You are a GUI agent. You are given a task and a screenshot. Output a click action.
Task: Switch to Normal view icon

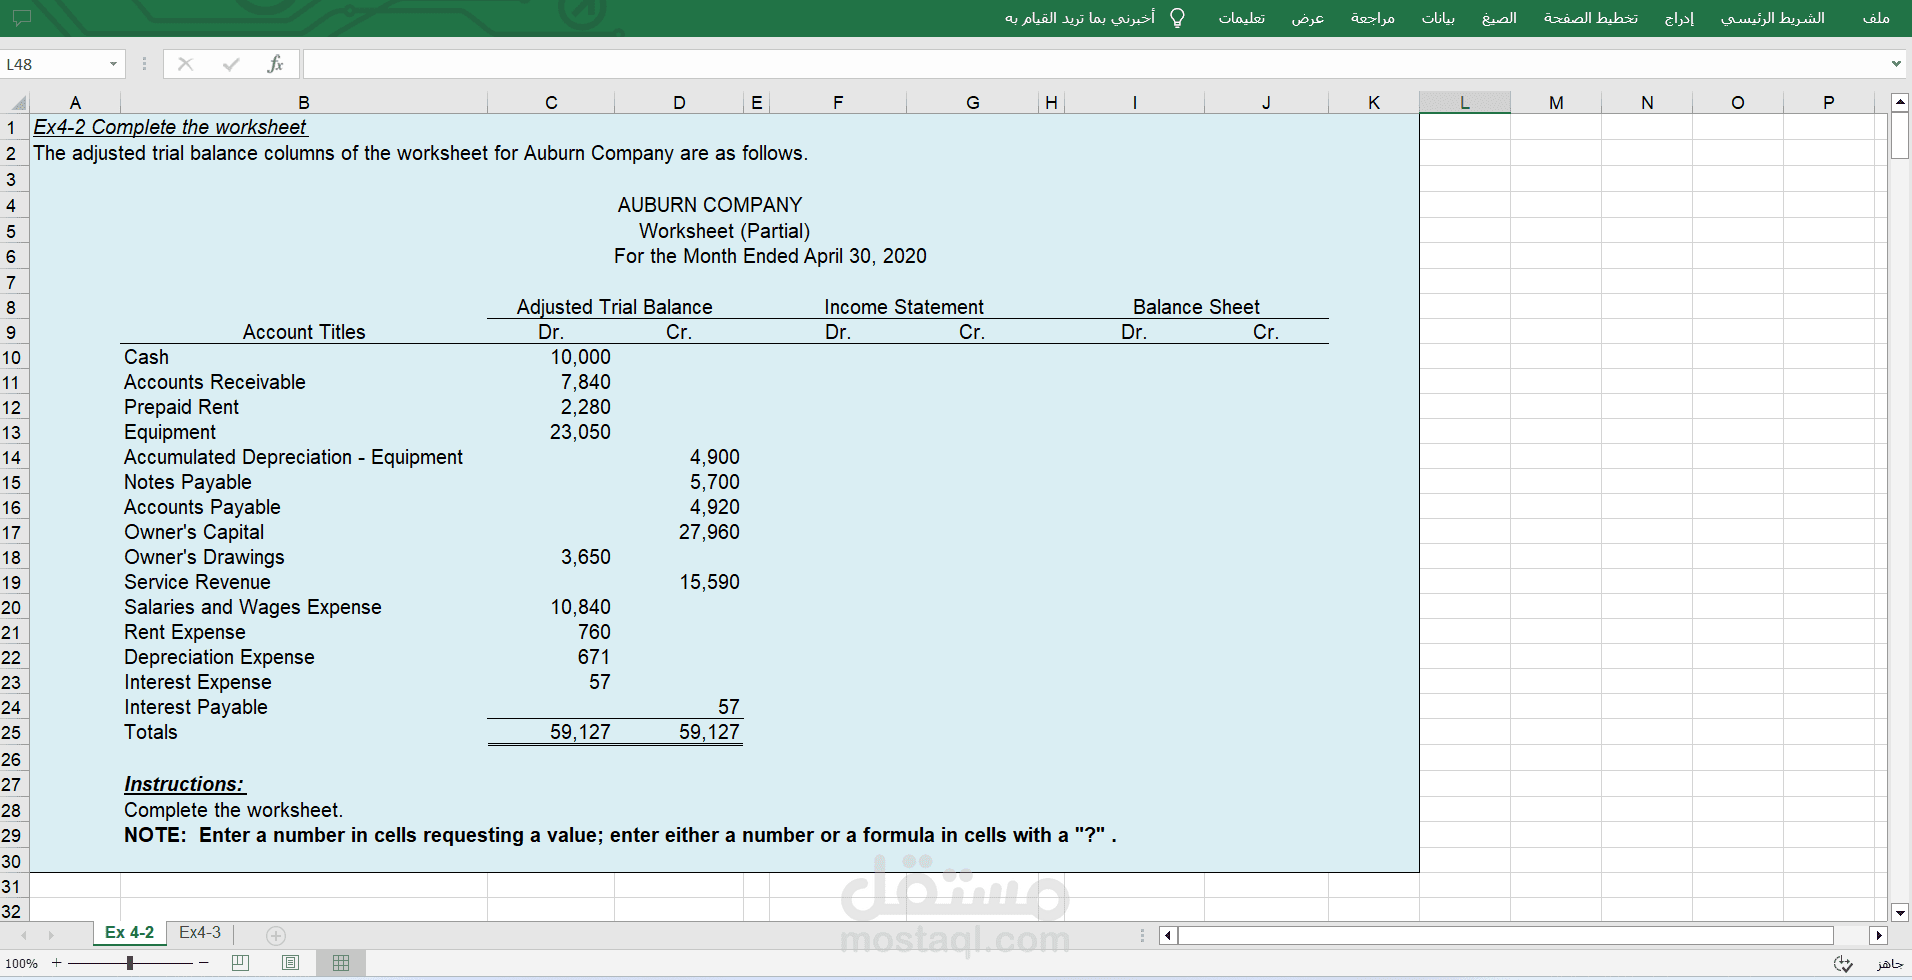click(x=341, y=963)
